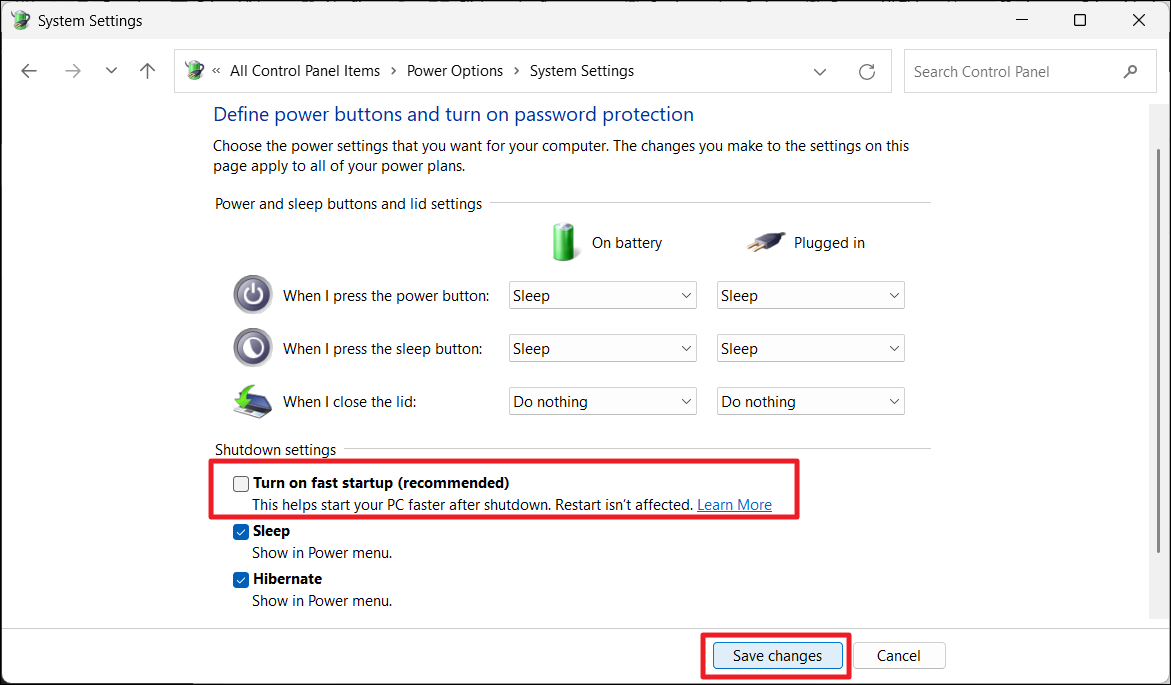
Task: Refresh the System Settings page
Action: pyautogui.click(x=867, y=72)
